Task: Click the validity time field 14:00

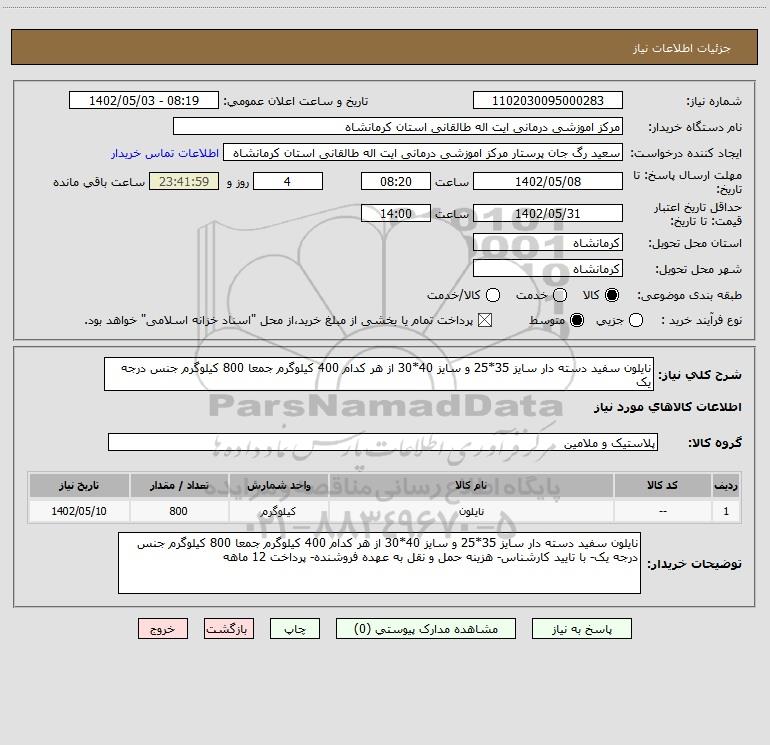Action: (x=396, y=213)
